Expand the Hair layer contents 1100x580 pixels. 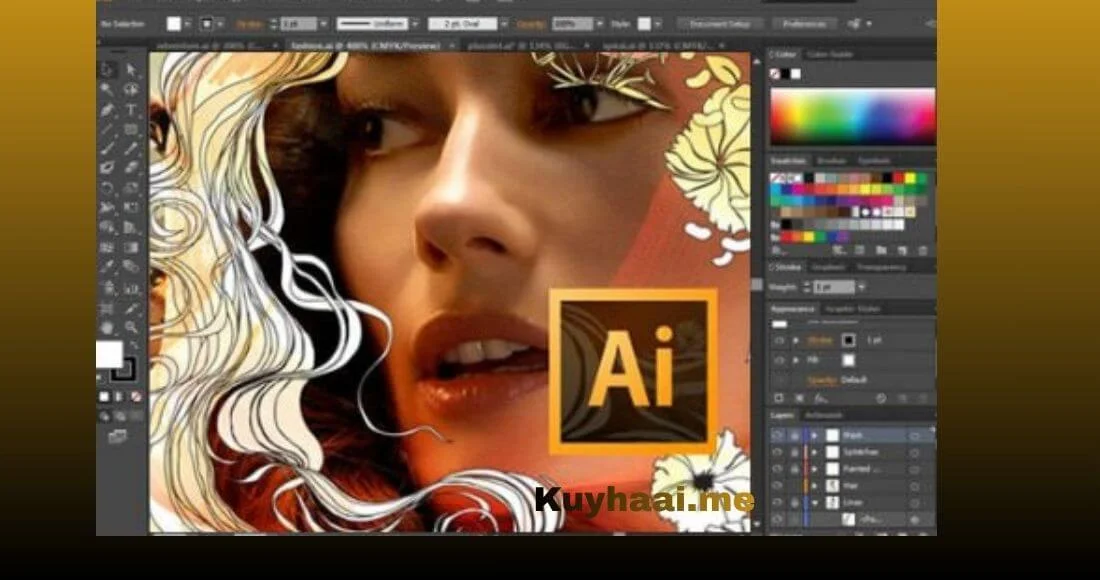814,485
